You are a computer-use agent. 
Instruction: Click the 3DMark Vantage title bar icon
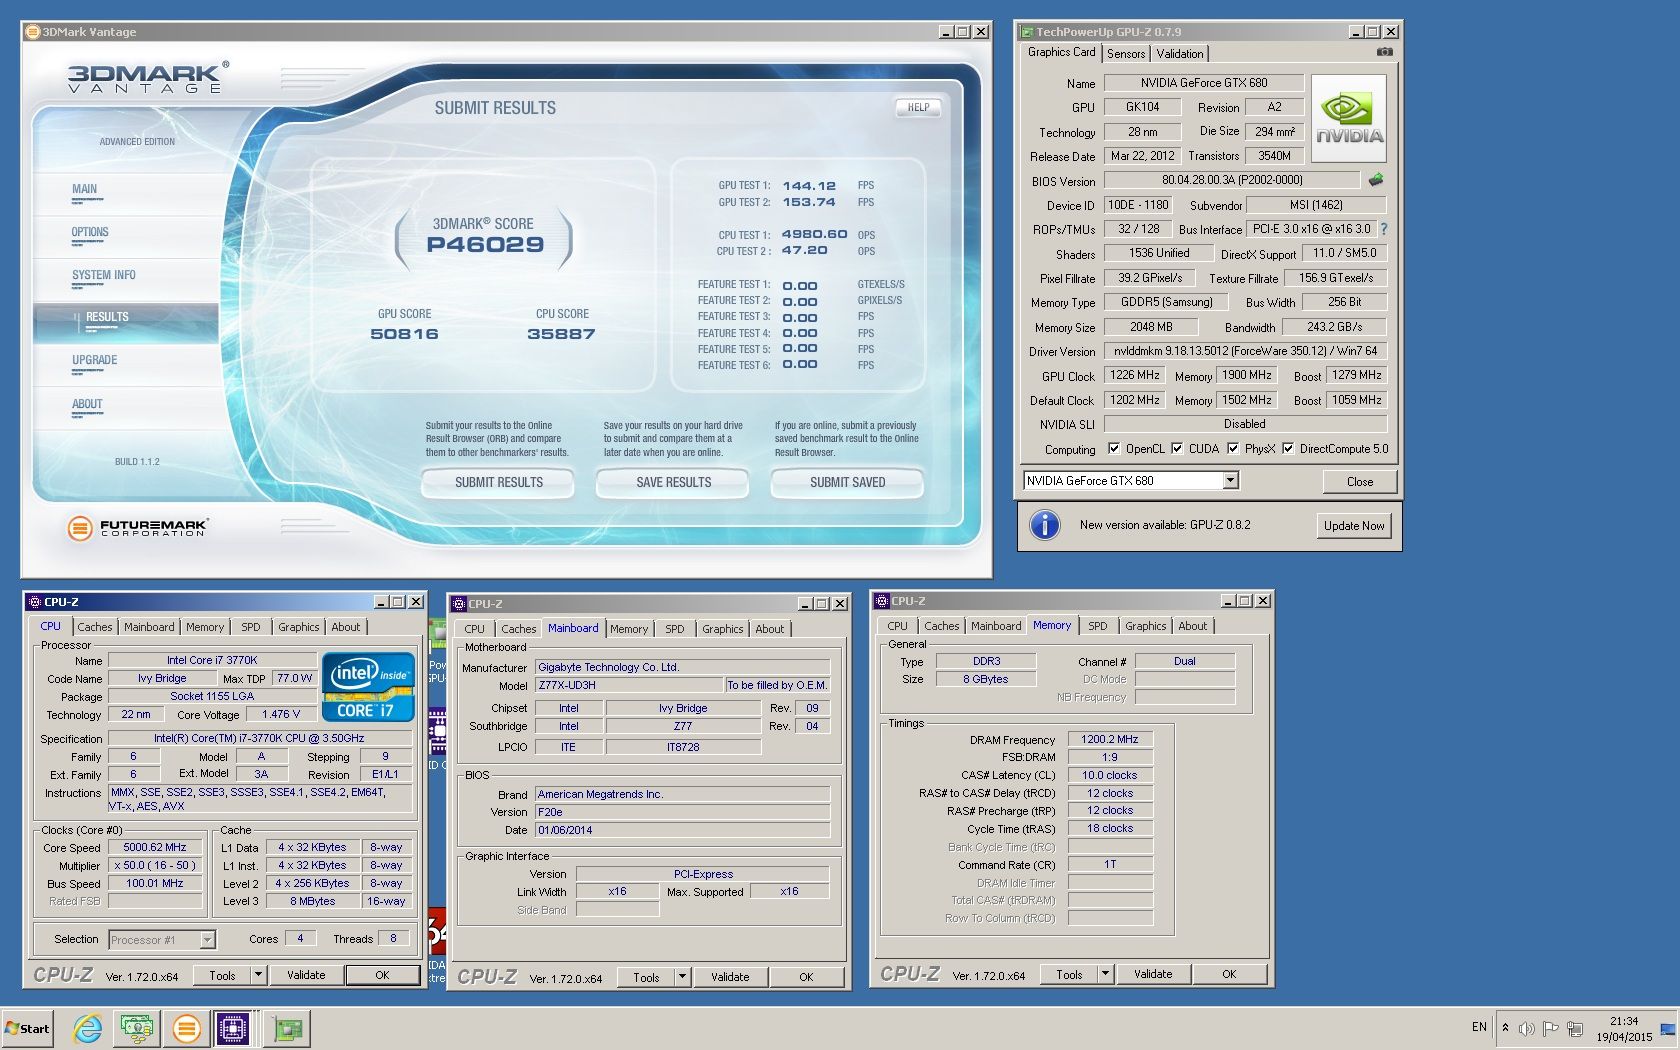(32, 32)
